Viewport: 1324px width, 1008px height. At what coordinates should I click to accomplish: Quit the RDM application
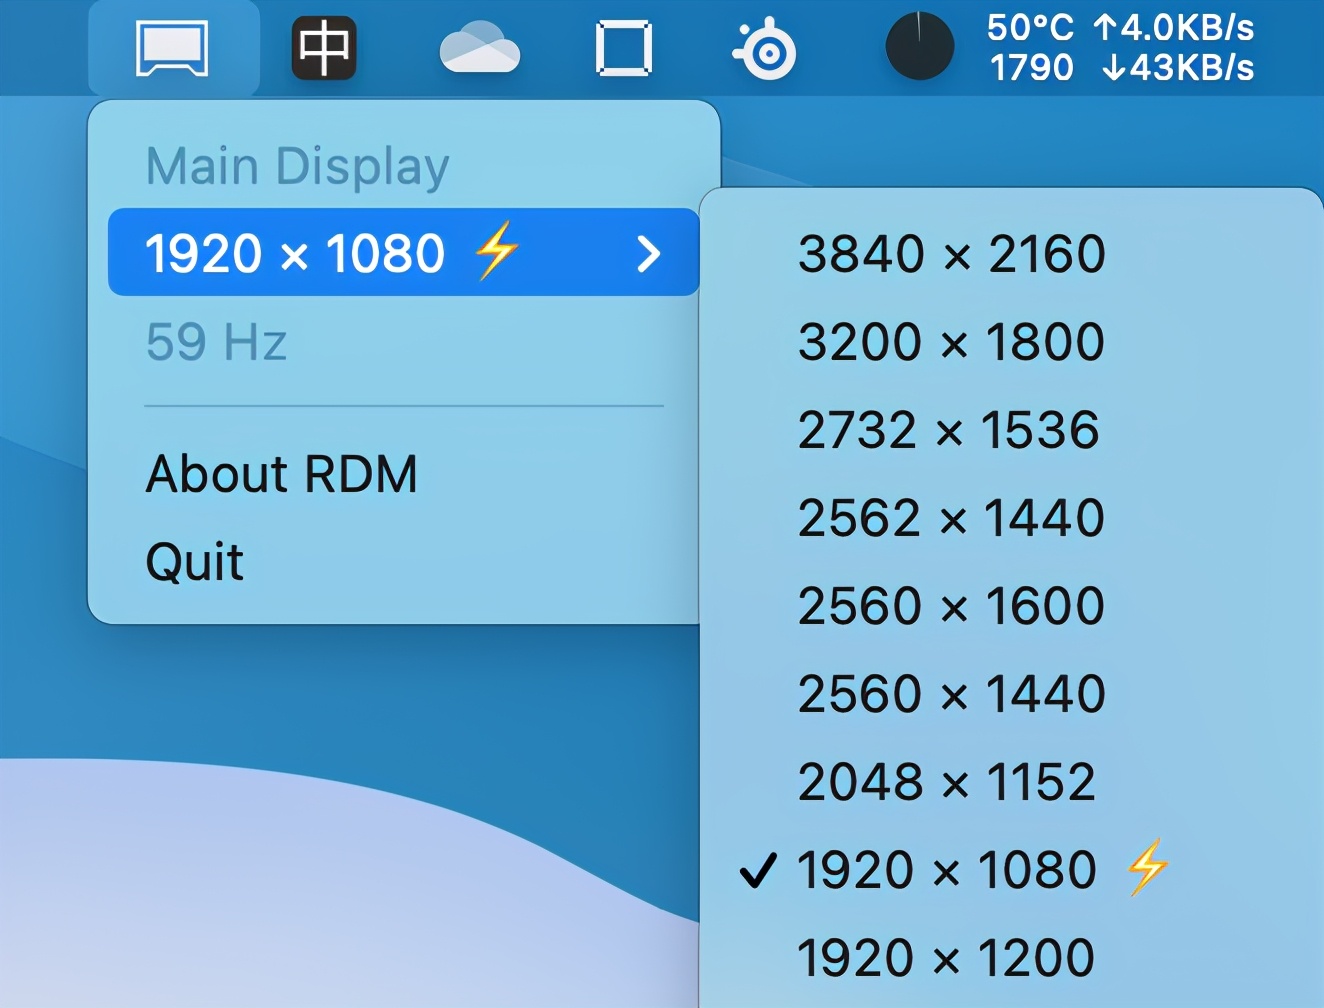click(x=194, y=562)
